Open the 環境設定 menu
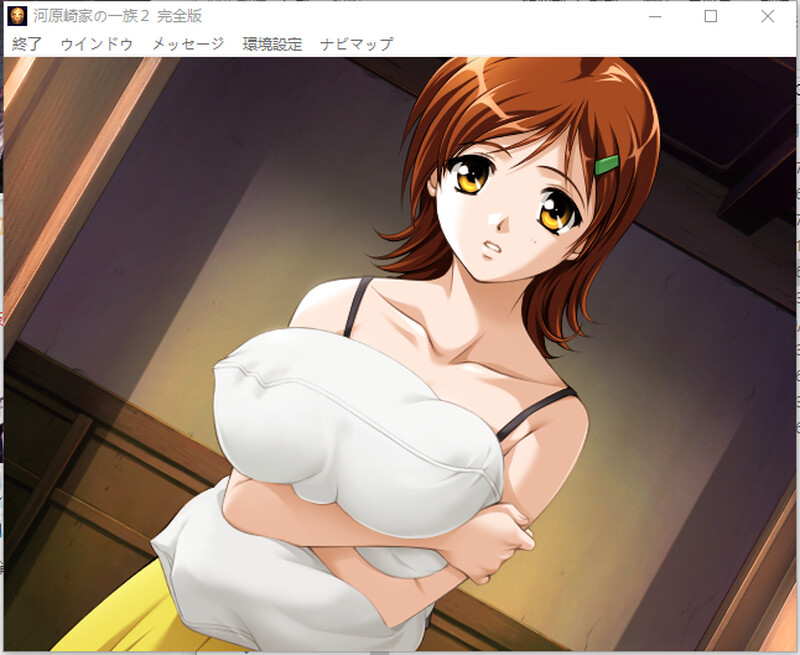 click(272, 44)
